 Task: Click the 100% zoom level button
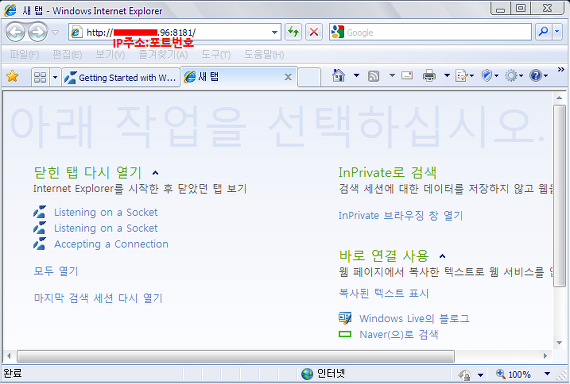[513, 374]
